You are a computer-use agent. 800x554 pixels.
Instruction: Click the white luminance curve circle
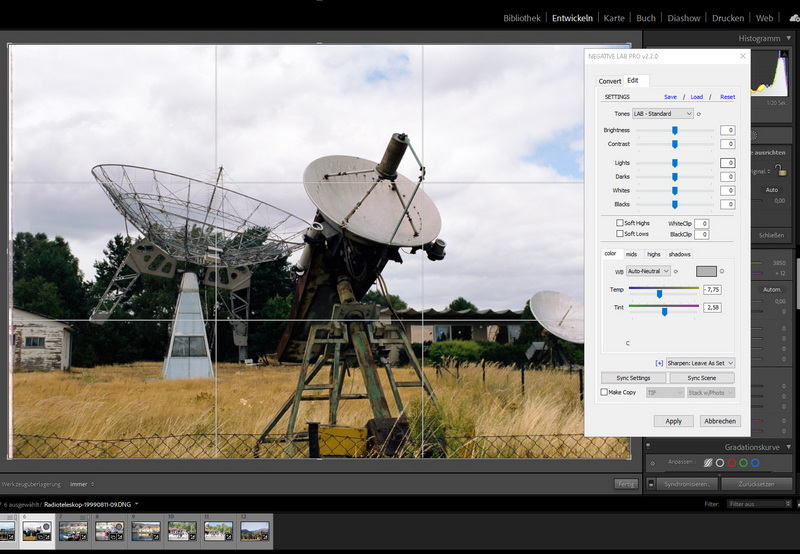[718, 463]
